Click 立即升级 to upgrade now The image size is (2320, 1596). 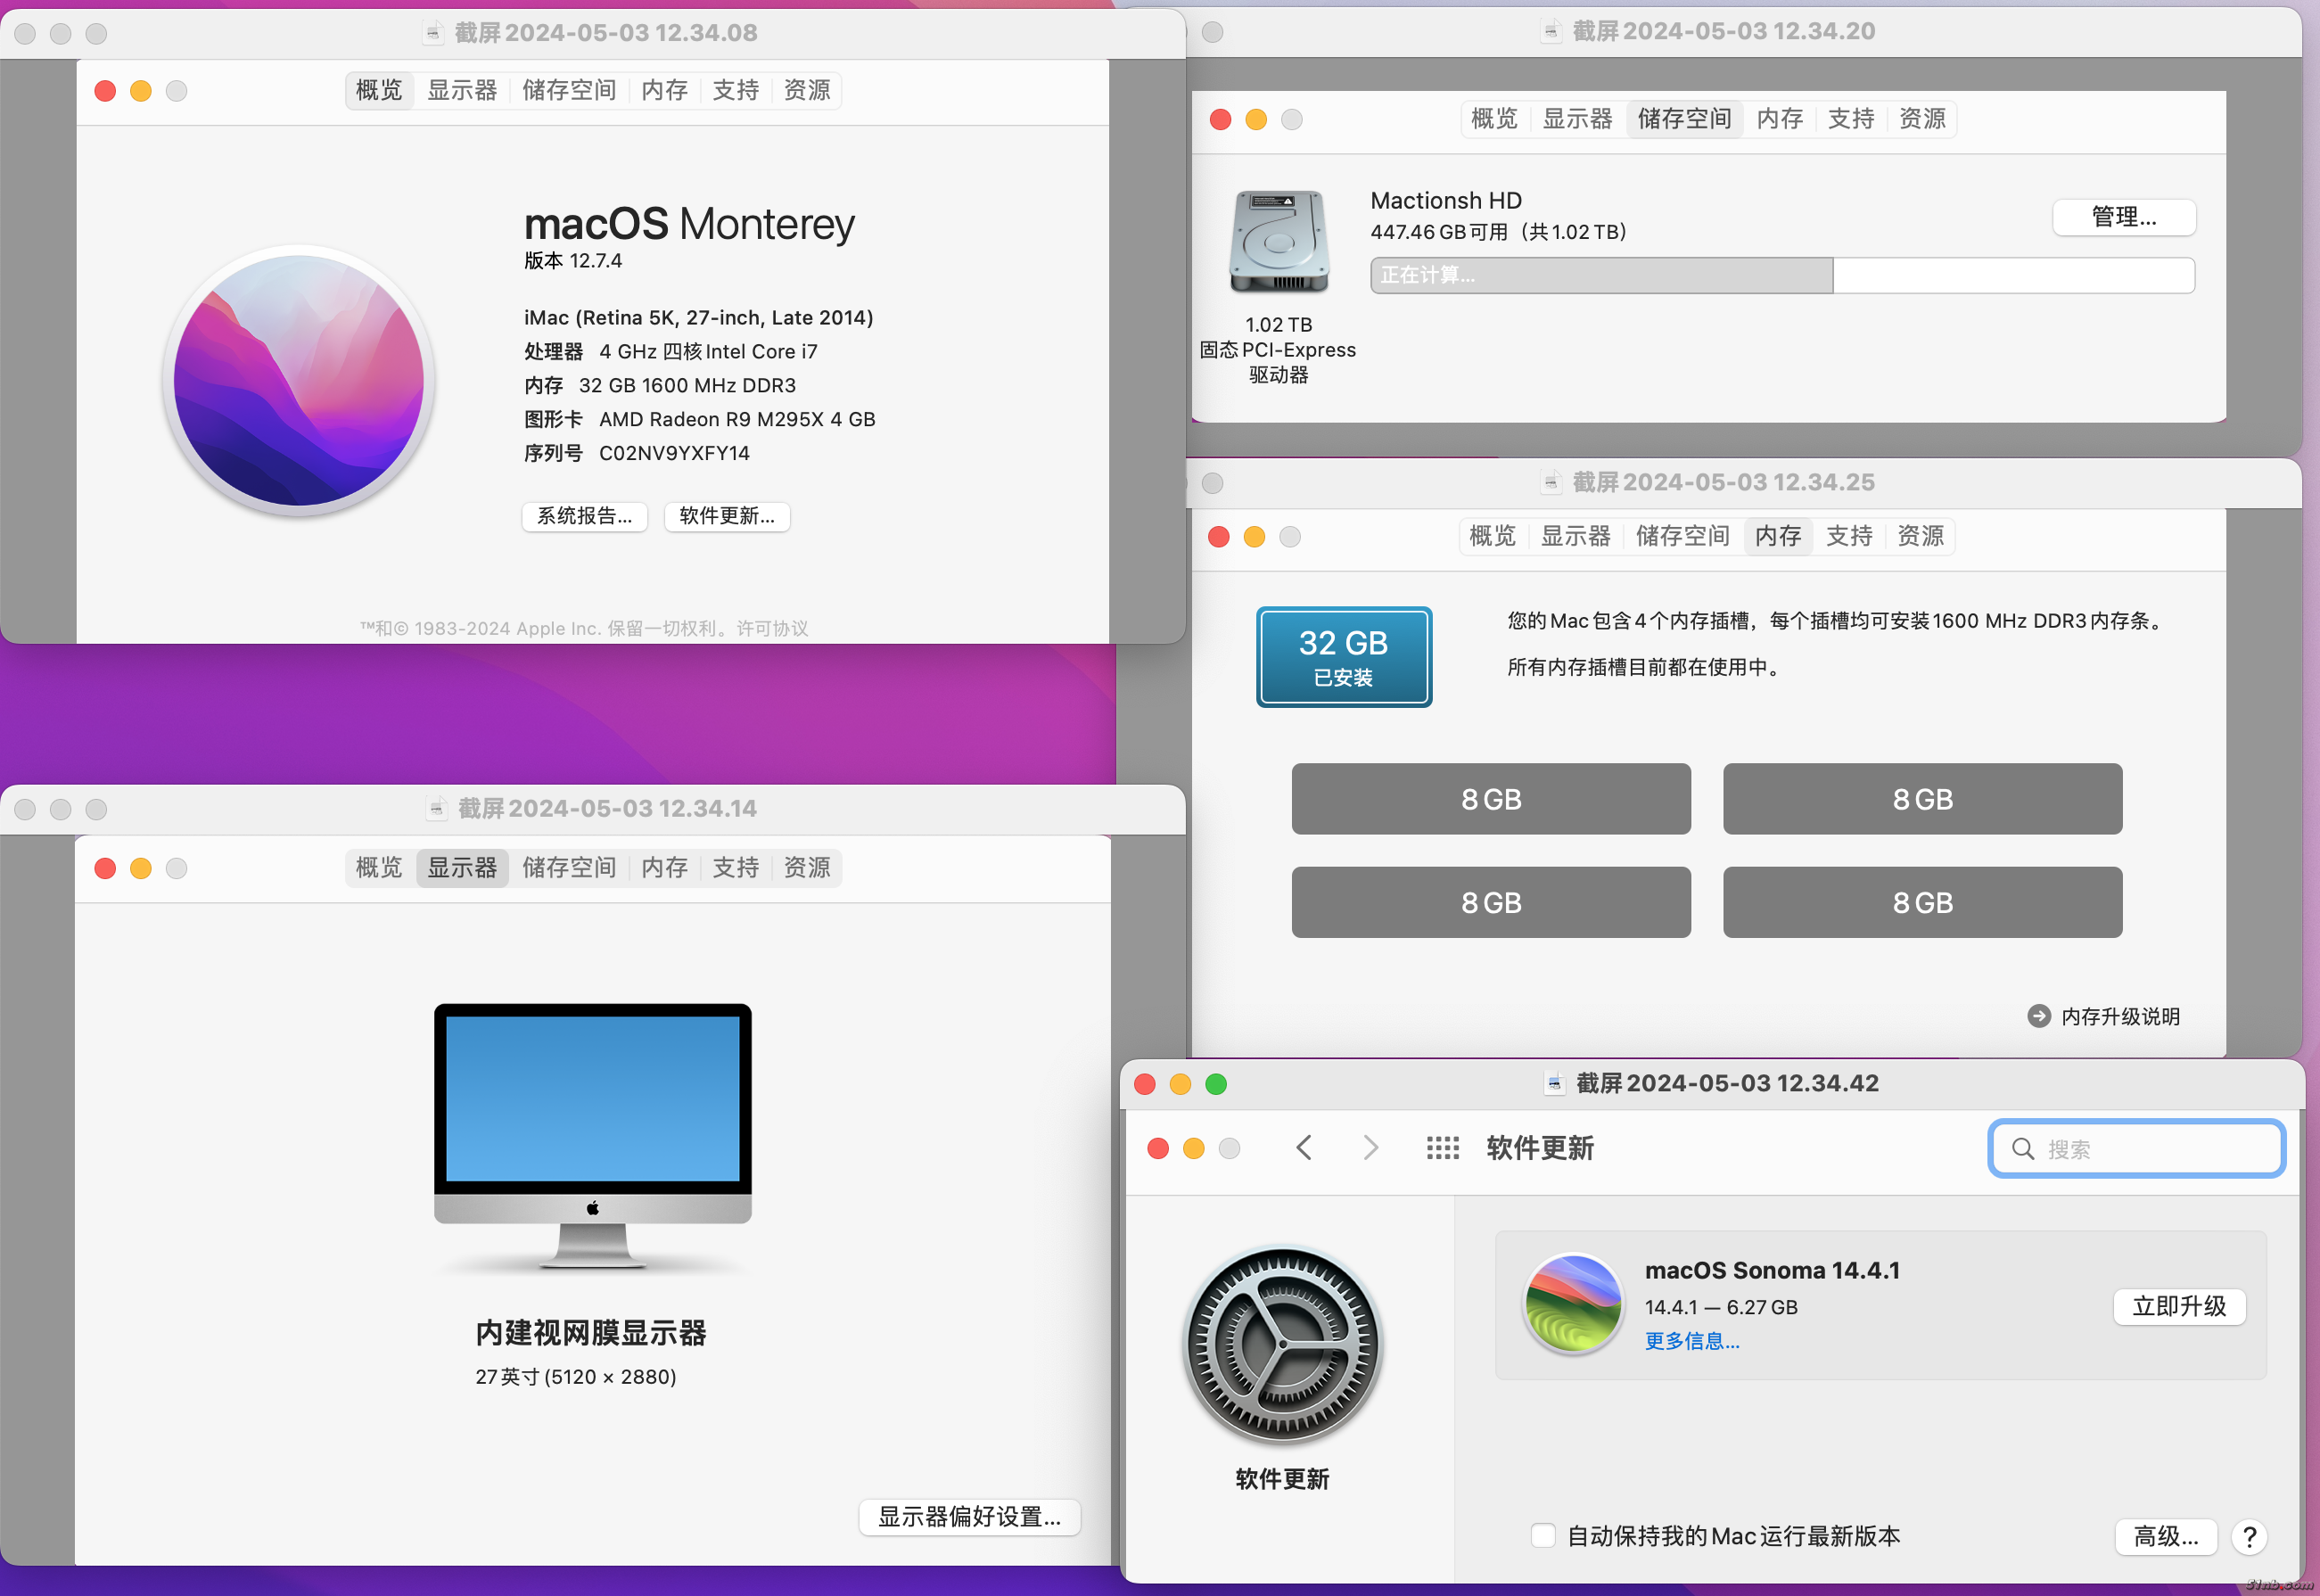point(2179,1306)
